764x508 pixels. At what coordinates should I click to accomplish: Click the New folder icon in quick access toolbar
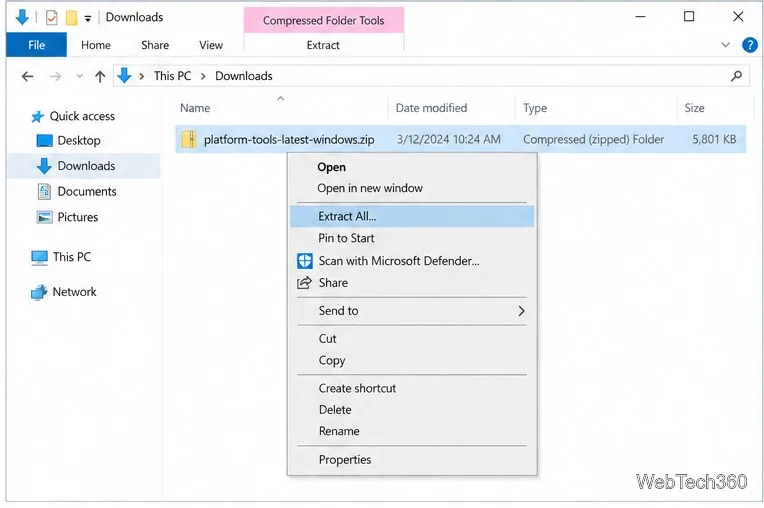(x=72, y=18)
